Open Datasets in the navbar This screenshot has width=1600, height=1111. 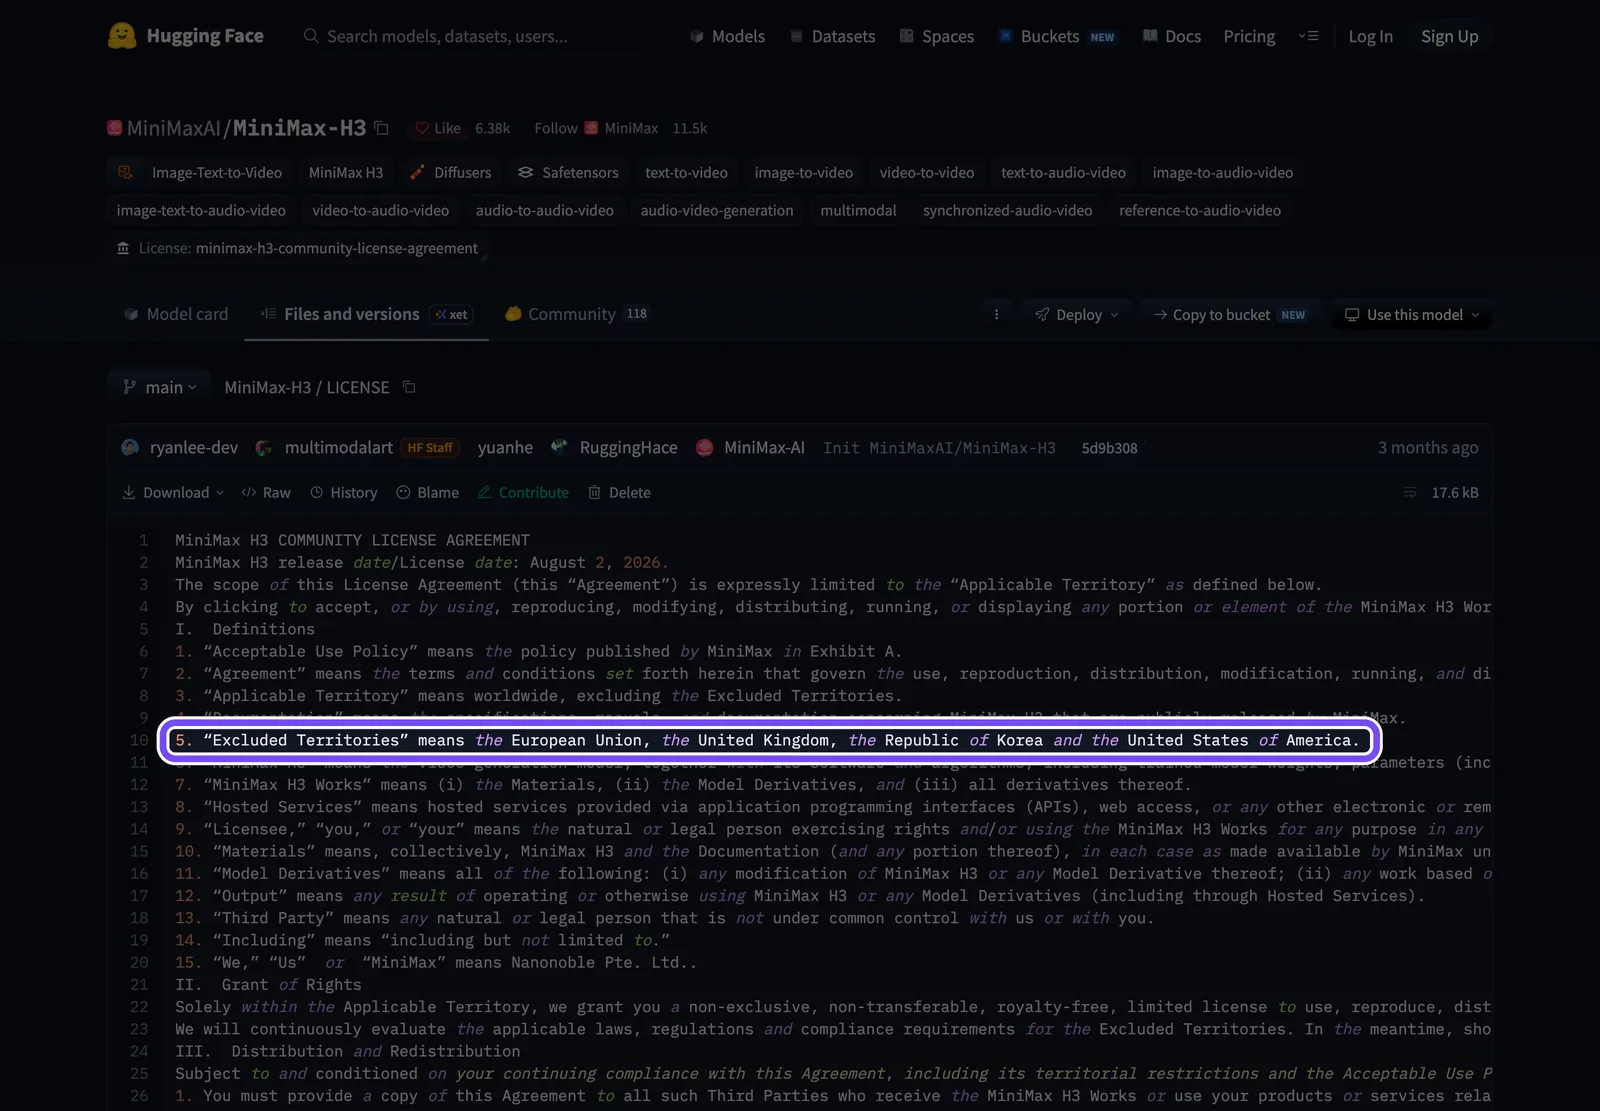[x=832, y=36]
